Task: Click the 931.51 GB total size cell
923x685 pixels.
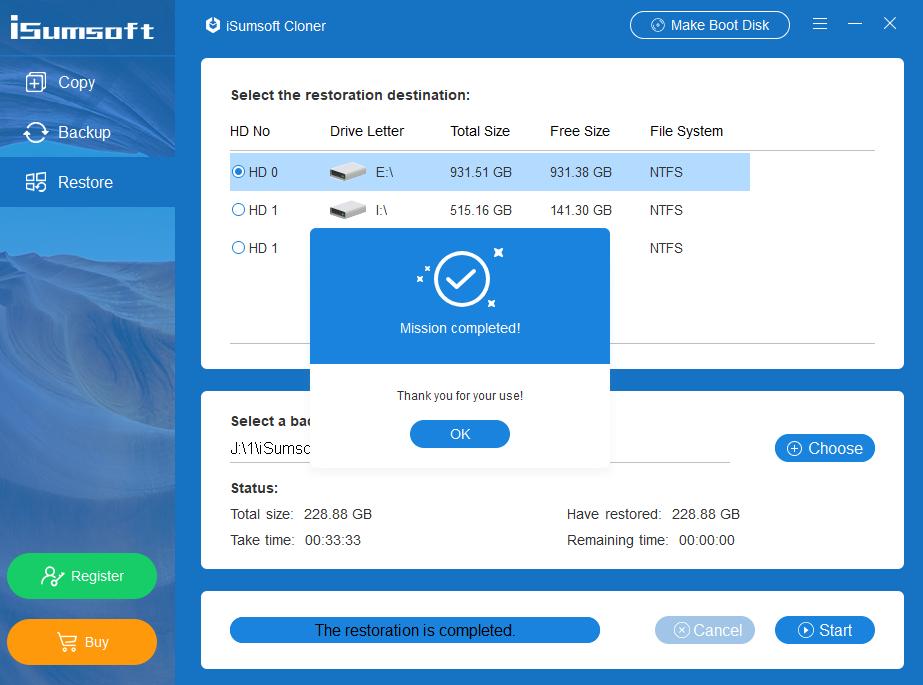Action: tap(481, 172)
